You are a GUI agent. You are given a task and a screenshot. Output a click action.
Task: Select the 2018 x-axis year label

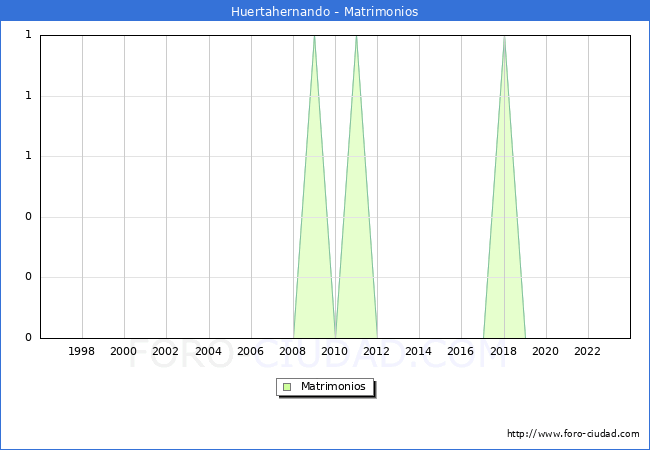click(x=504, y=351)
